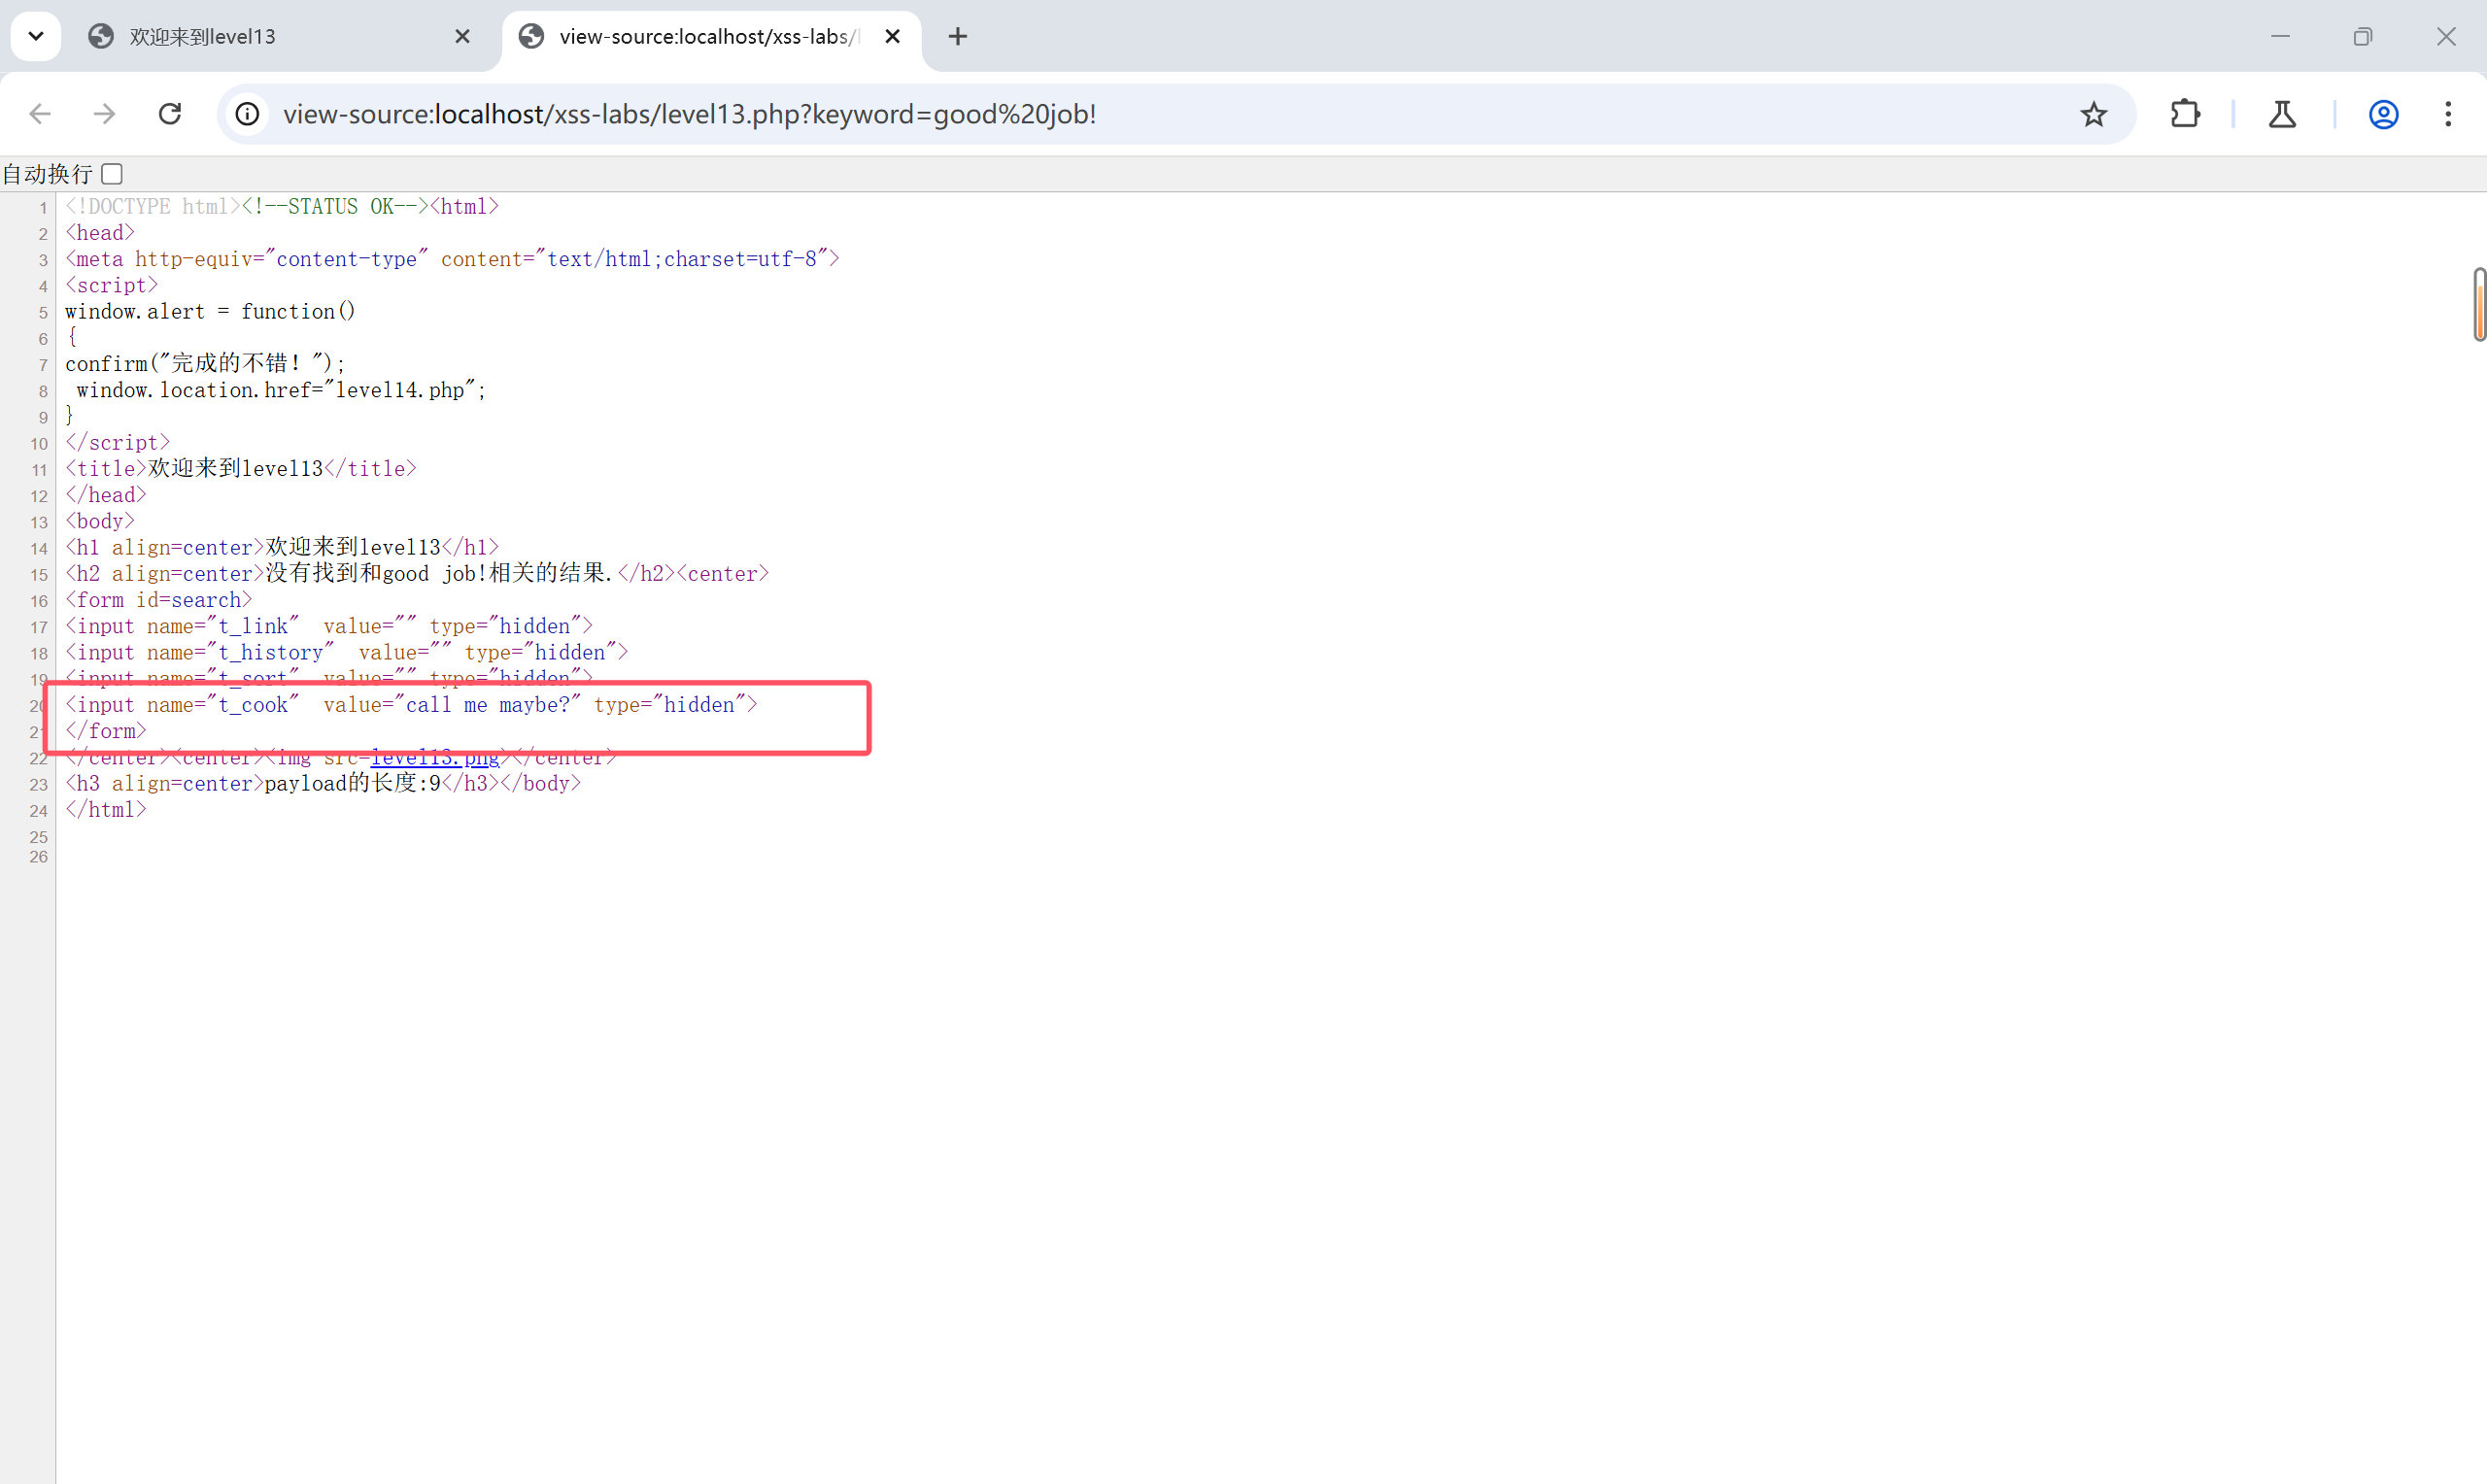Reload the view-source page
The width and height of the screenshot is (2487, 1484).
click(170, 114)
